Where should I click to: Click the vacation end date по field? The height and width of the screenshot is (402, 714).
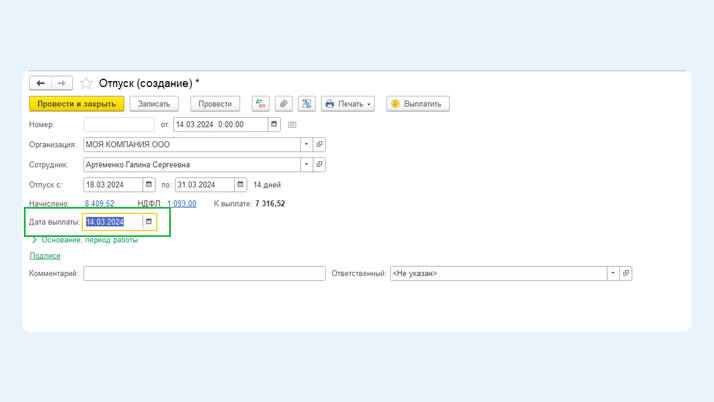(x=205, y=184)
